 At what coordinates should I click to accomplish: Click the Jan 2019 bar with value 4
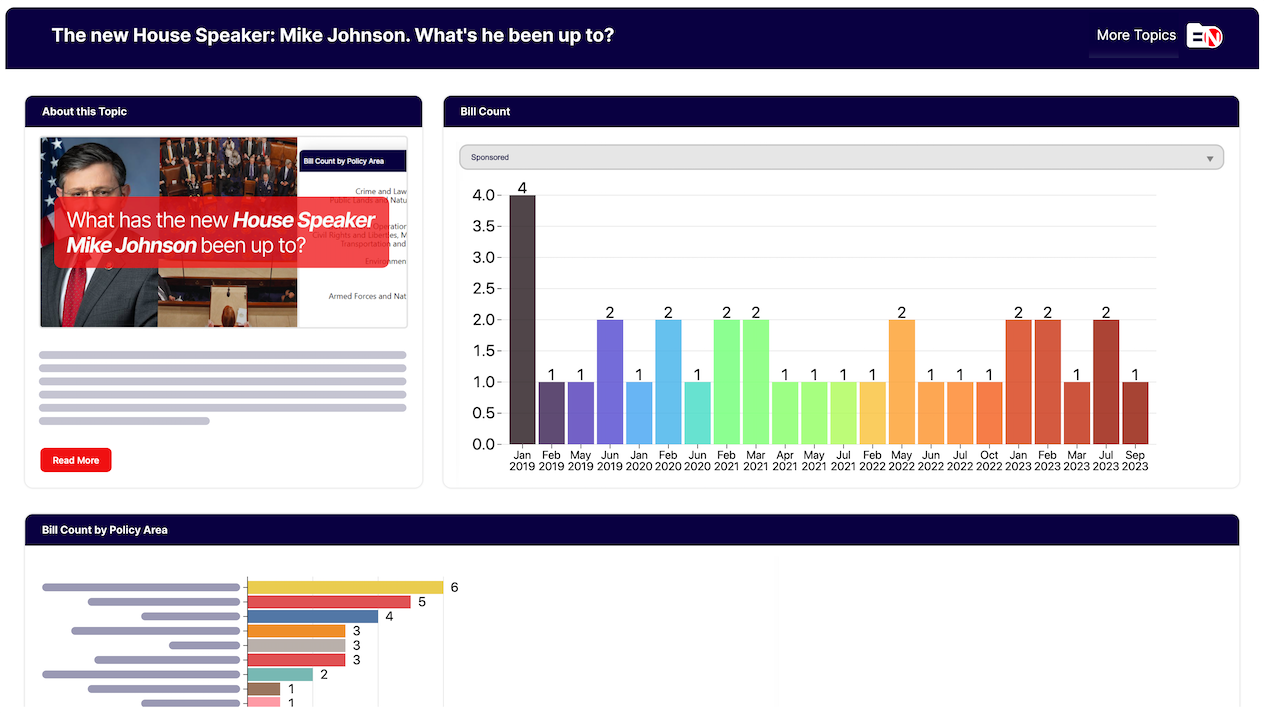pyautogui.click(x=522, y=319)
